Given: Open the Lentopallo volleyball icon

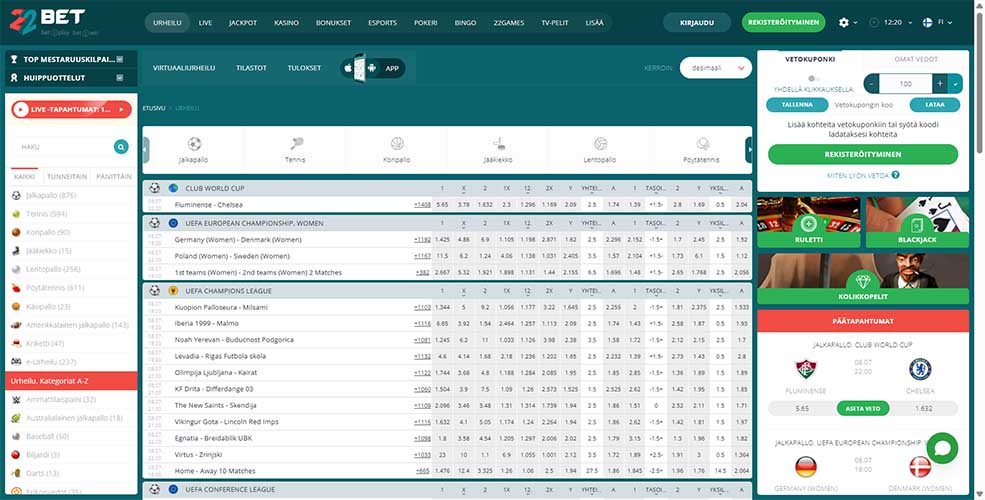Looking at the screenshot, I should [x=601, y=144].
